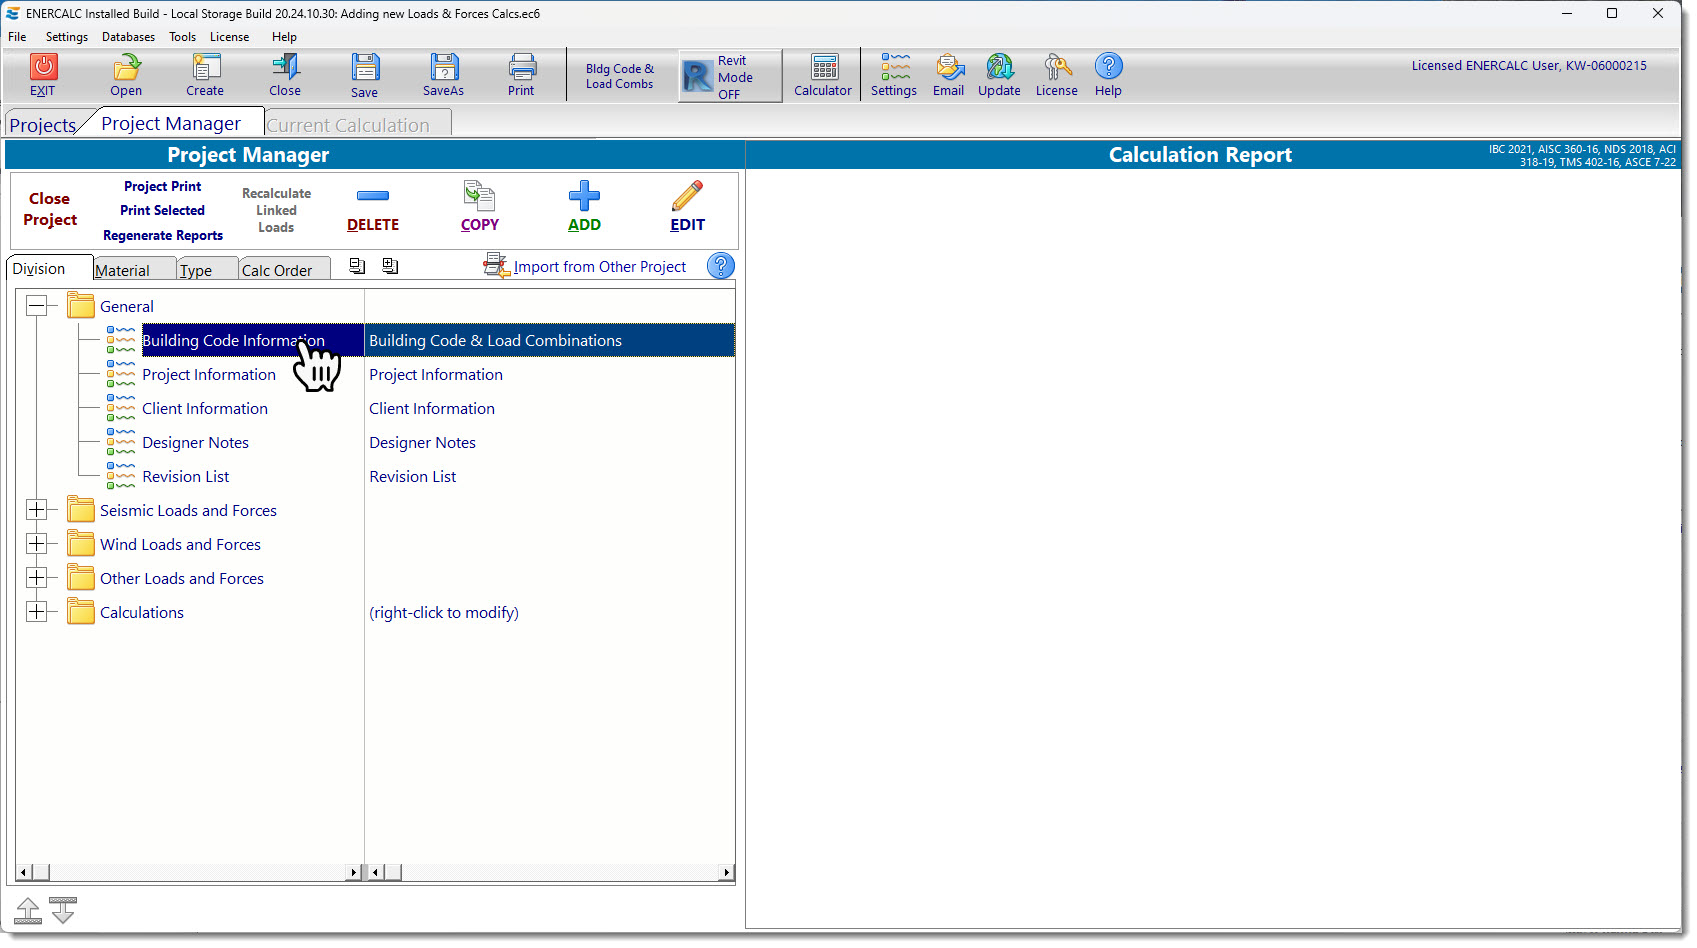Open the Email support tool
The height and width of the screenshot is (948, 1697).
948,74
